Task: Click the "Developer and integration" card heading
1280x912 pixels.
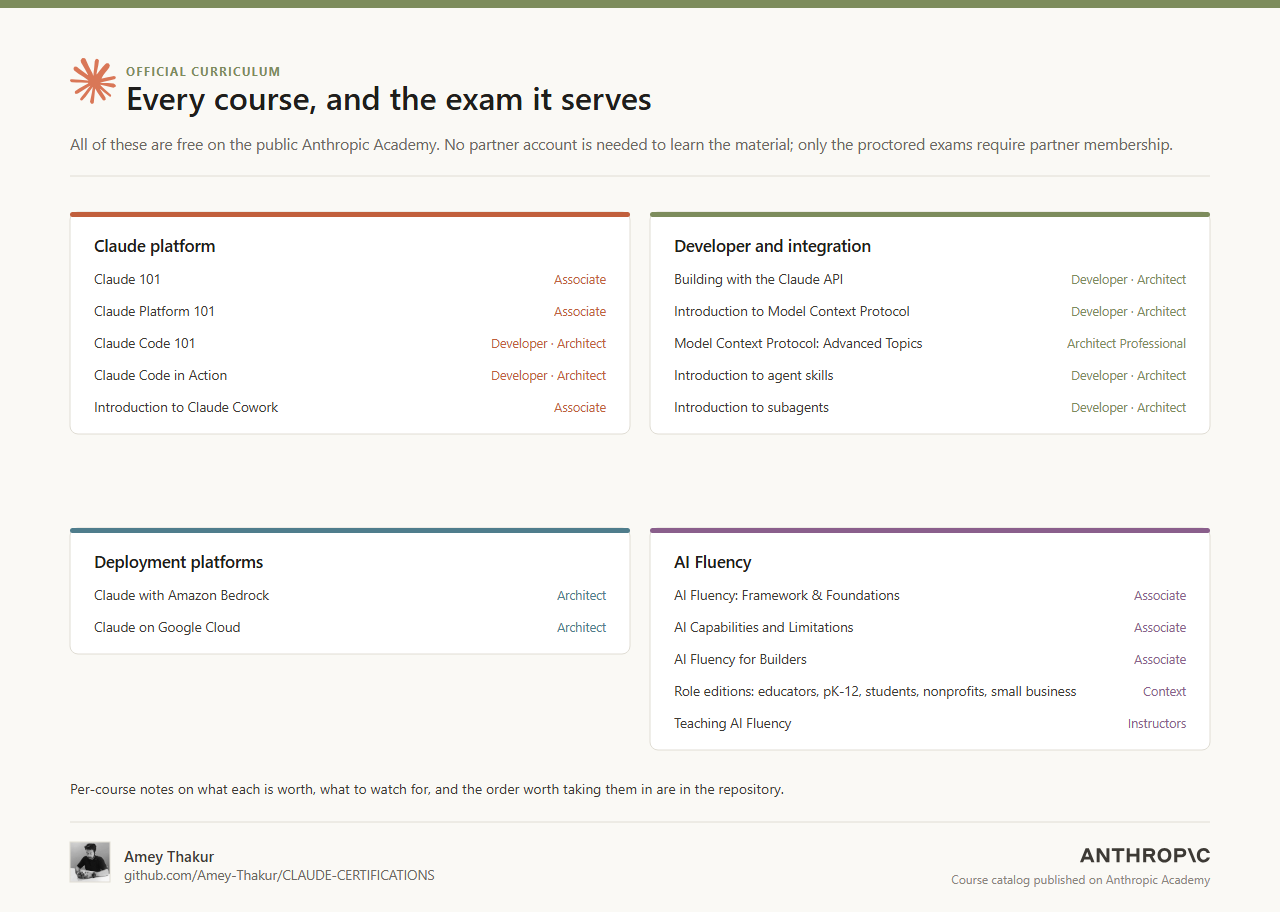Action: 772,246
